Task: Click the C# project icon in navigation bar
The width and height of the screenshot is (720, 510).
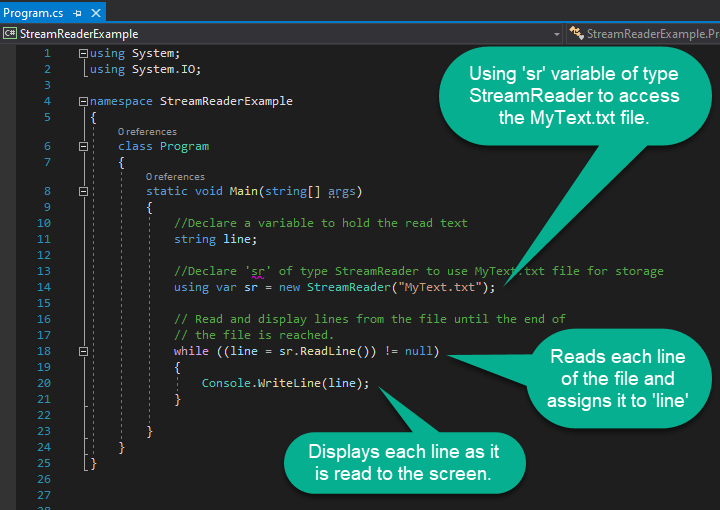Action: click(9, 34)
